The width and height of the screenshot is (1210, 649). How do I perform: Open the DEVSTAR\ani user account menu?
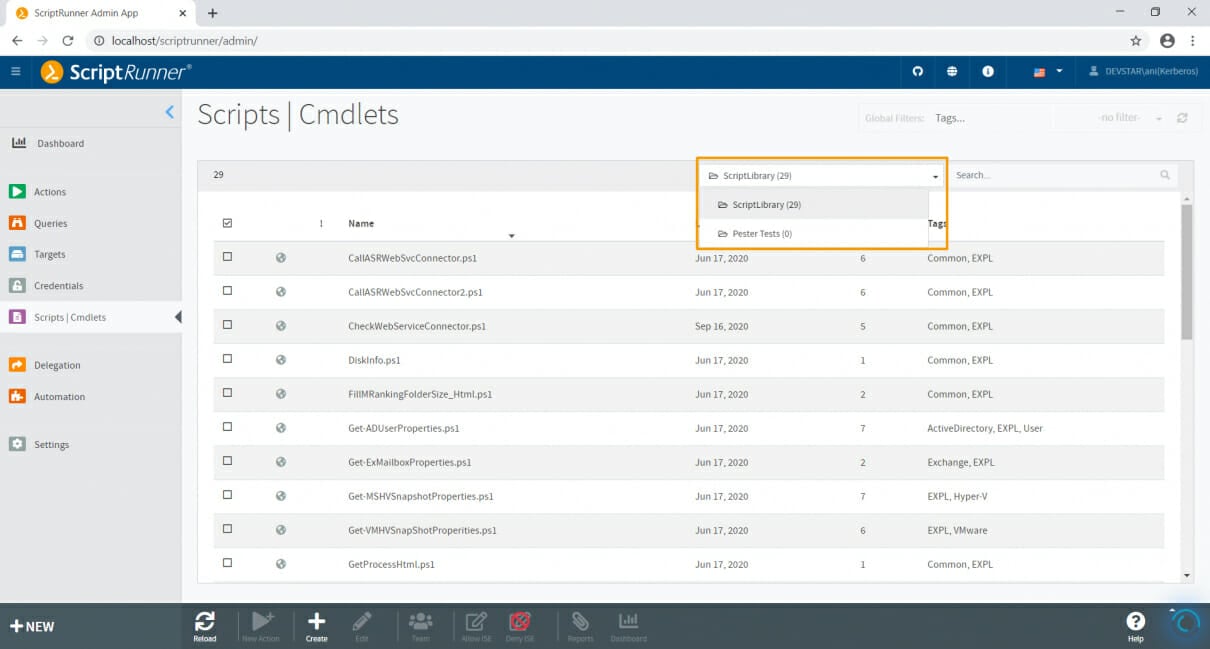click(1143, 72)
